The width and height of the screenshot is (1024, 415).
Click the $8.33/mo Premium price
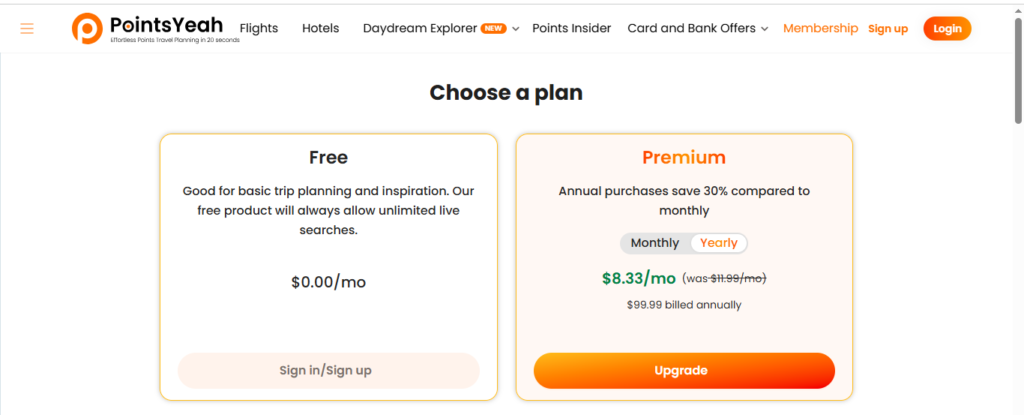pyautogui.click(x=639, y=278)
